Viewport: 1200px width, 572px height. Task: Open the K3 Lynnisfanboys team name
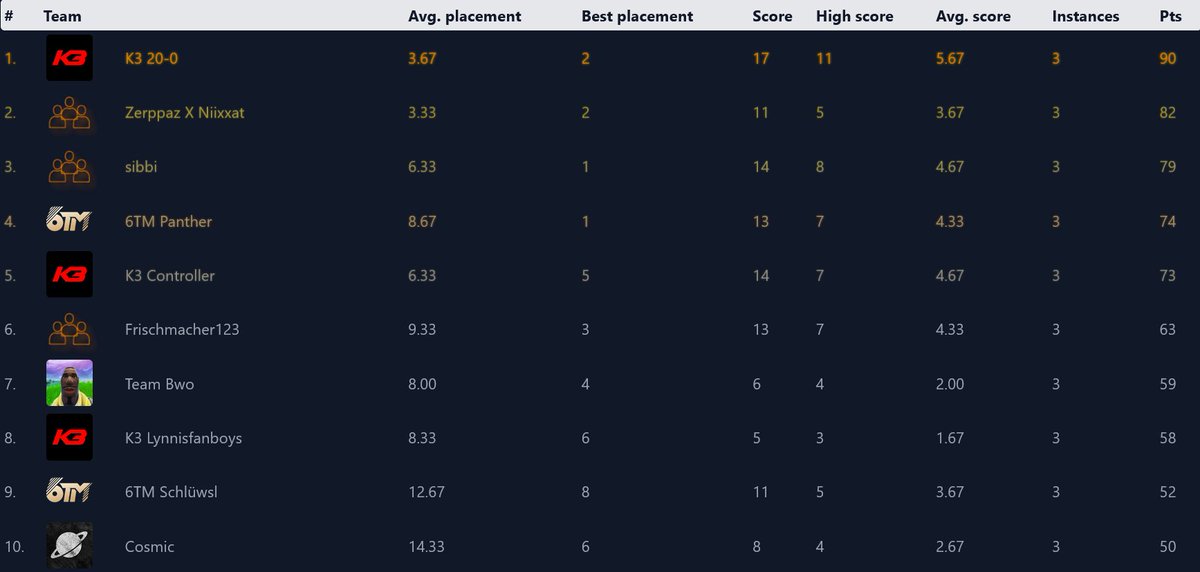coord(183,437)
